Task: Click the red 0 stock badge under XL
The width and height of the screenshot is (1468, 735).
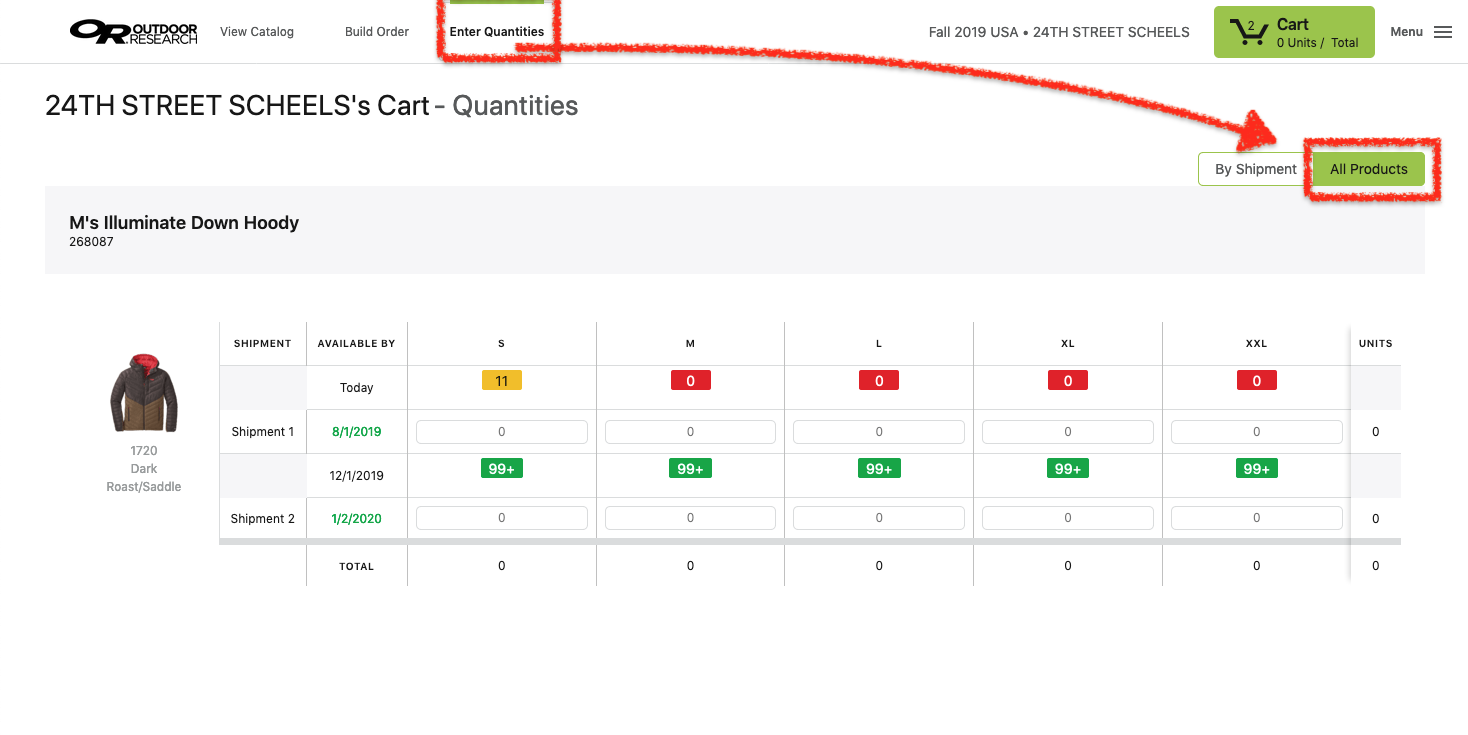Action: 1067,381
